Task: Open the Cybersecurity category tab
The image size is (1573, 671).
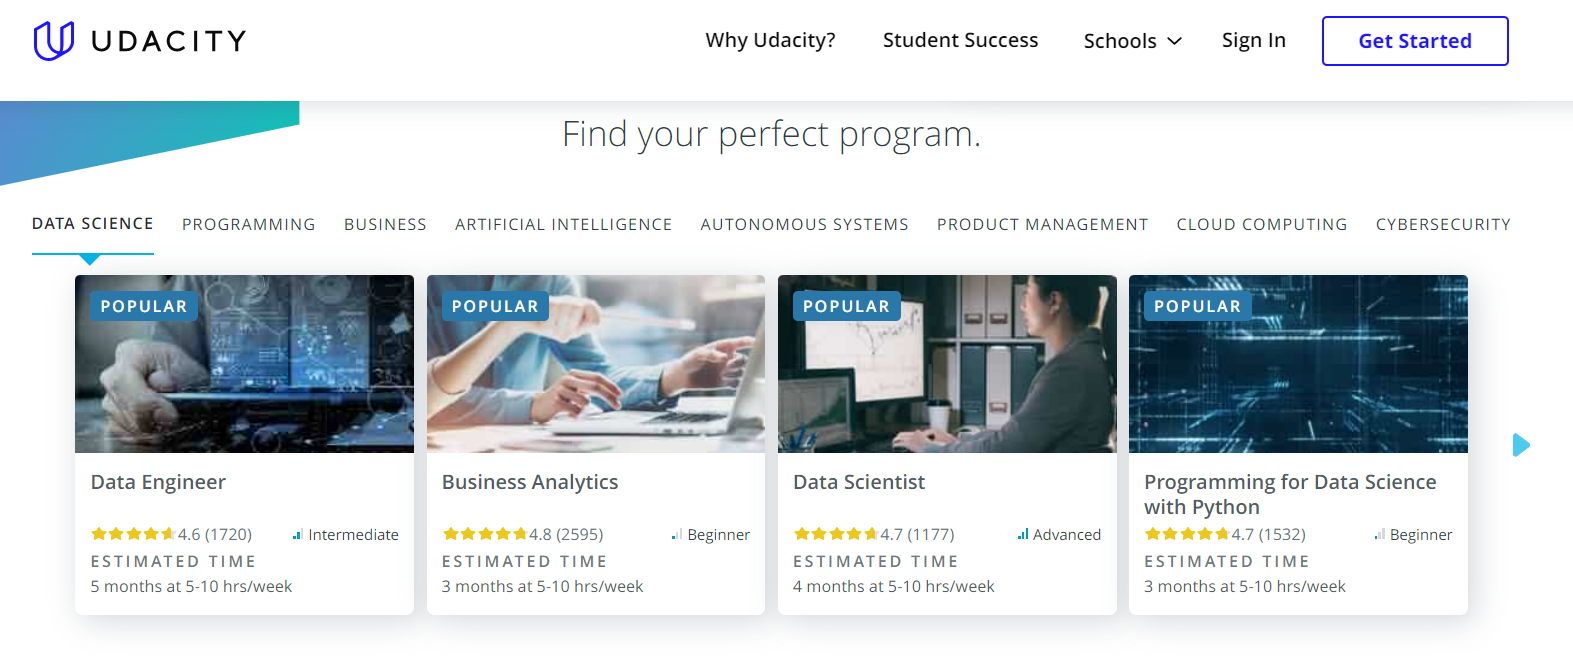Action: [1442, 225]
